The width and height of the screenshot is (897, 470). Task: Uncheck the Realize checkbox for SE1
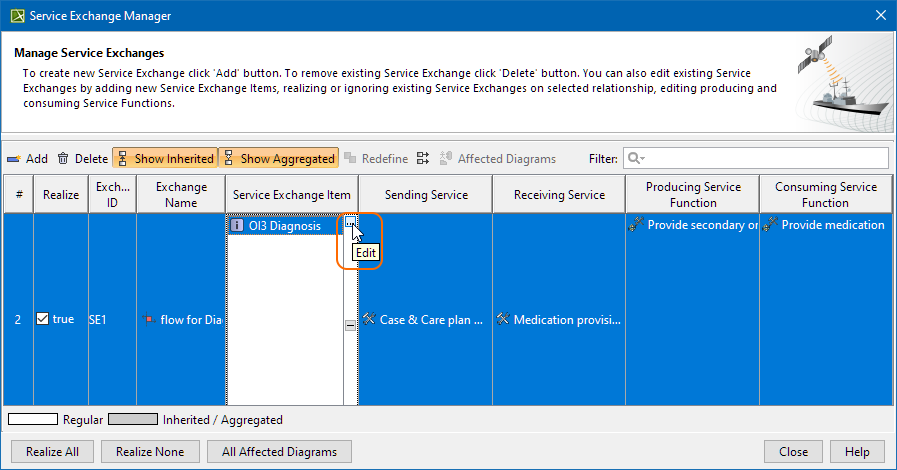(x=42, y=319)
